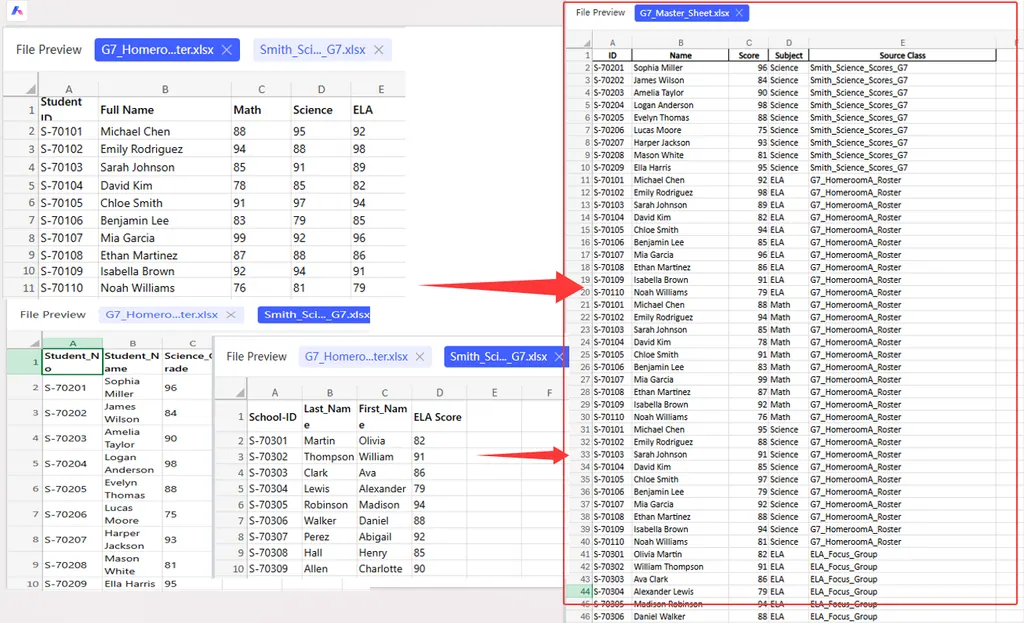Close Smith_Sci tab above the Full Name table
The height and width of the screenshot is (623, 1024).
(377, 50)
